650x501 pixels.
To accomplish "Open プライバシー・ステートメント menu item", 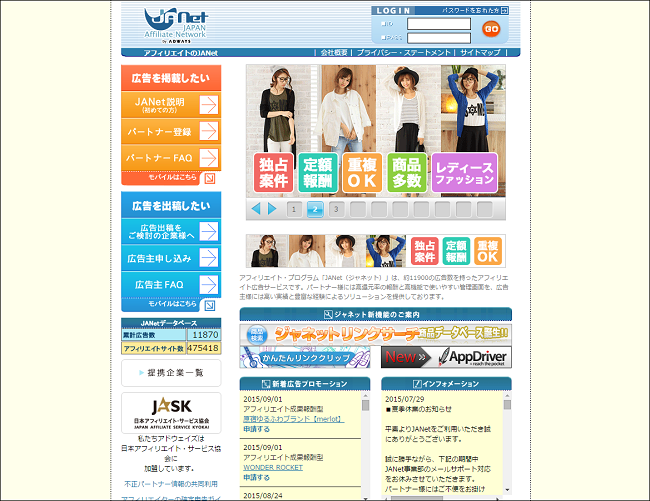I will [x=403, y=53].
